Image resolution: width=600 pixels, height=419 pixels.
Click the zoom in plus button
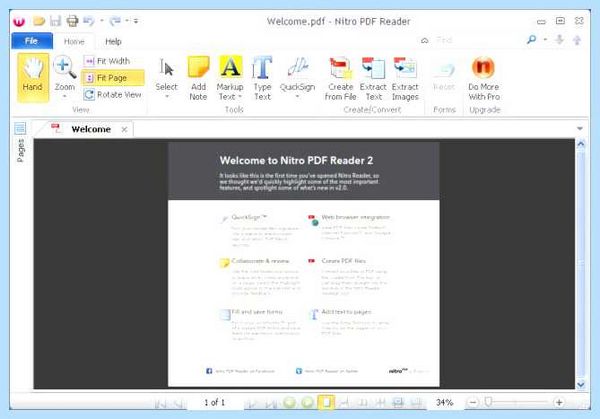tap(559, 403)
